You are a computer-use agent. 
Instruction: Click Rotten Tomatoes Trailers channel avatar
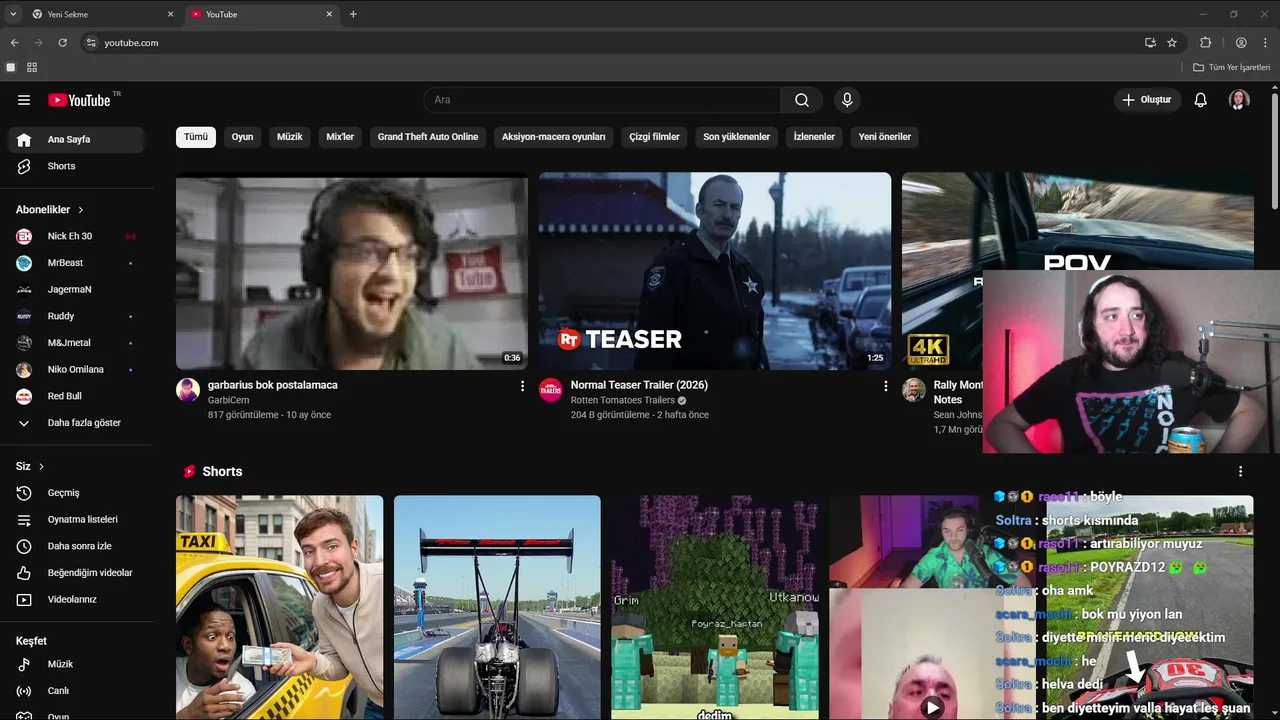pos(551,390)
